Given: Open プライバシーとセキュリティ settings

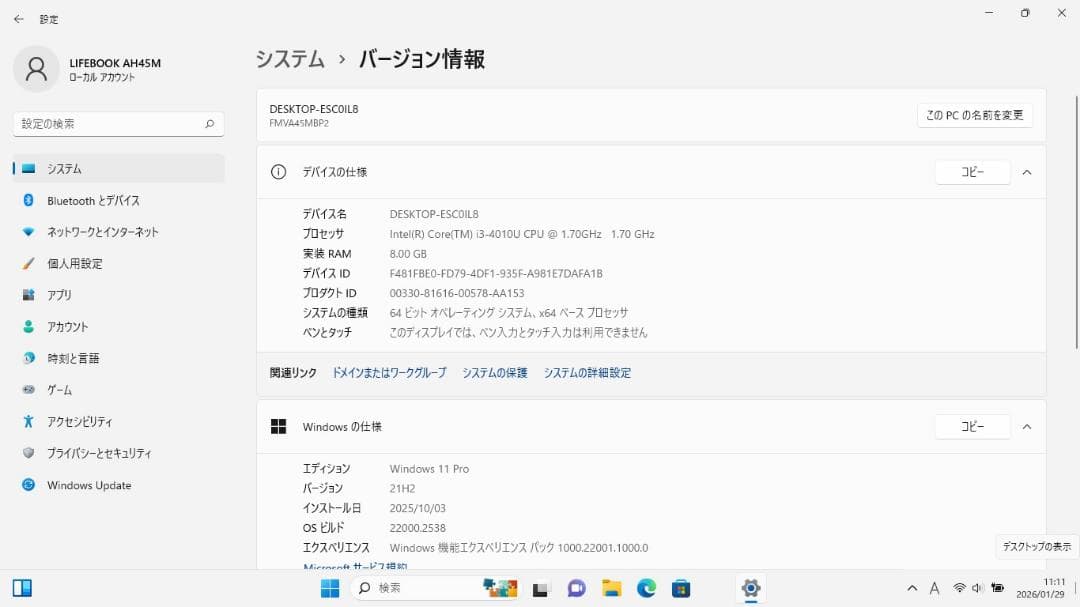Looking at the screenshot, I should pyautogui.click(x=105, y=453).
